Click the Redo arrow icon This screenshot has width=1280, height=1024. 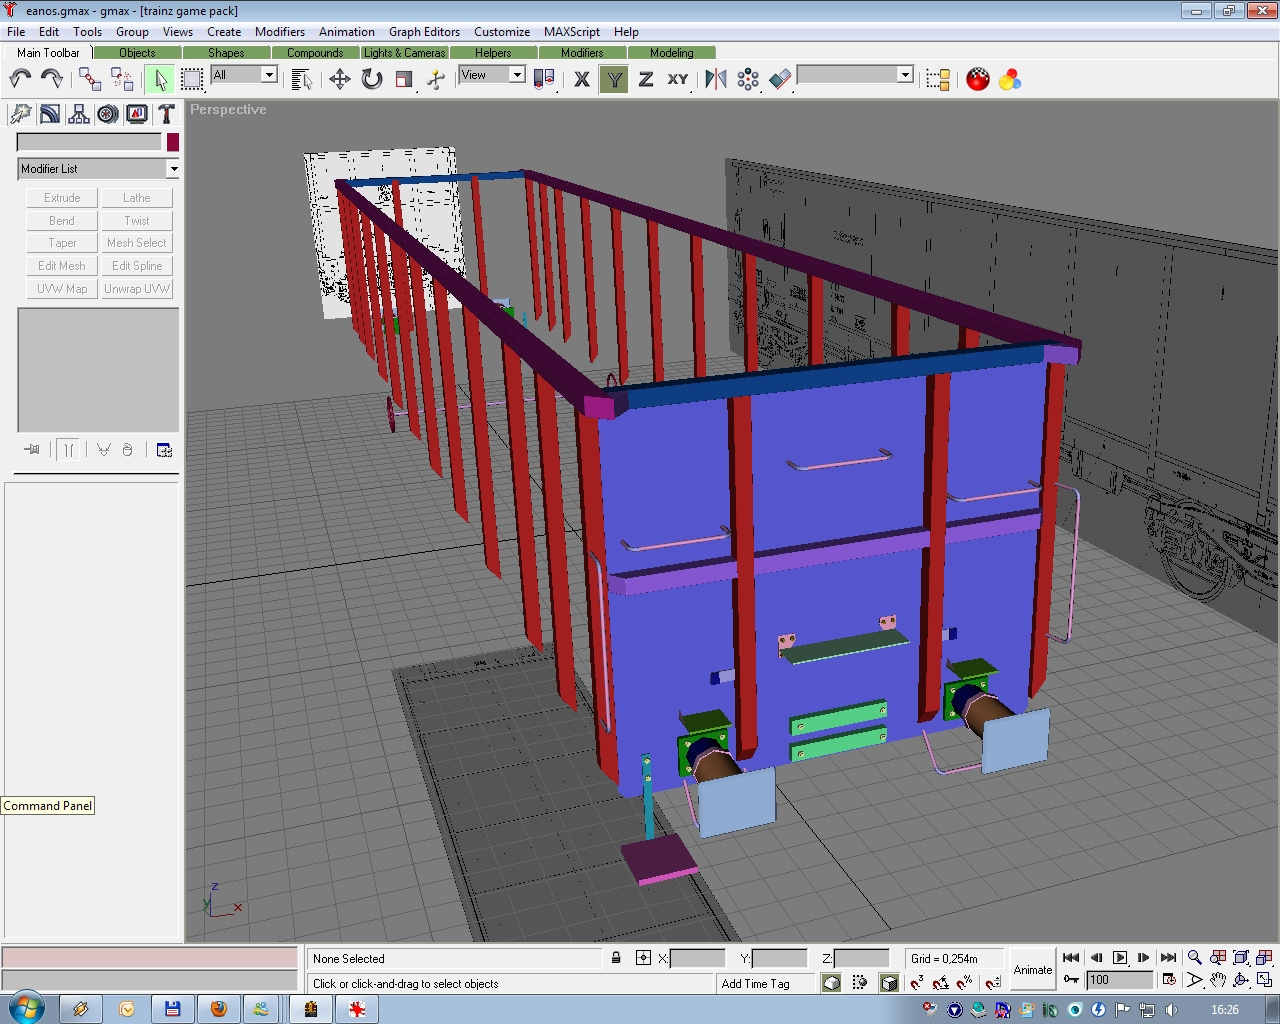tap(52, 79)
